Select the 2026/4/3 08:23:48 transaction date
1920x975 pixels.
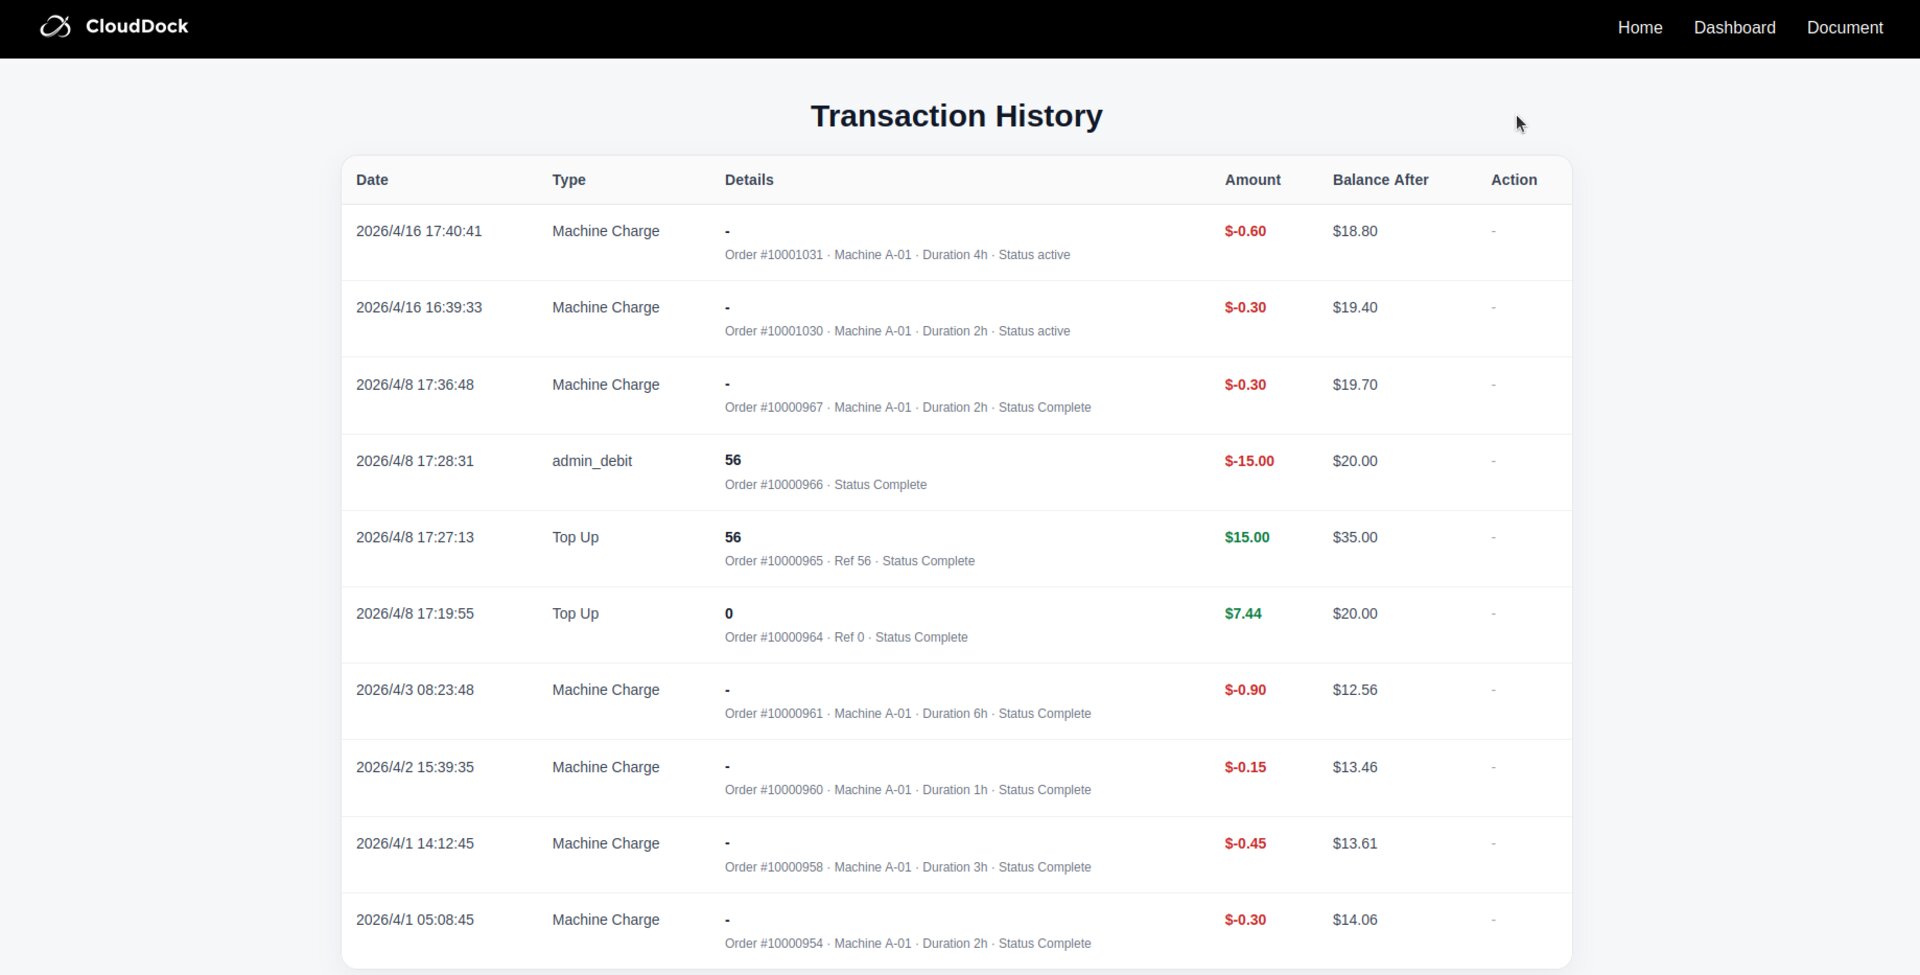pyautogui.click(x=415, y=690)
